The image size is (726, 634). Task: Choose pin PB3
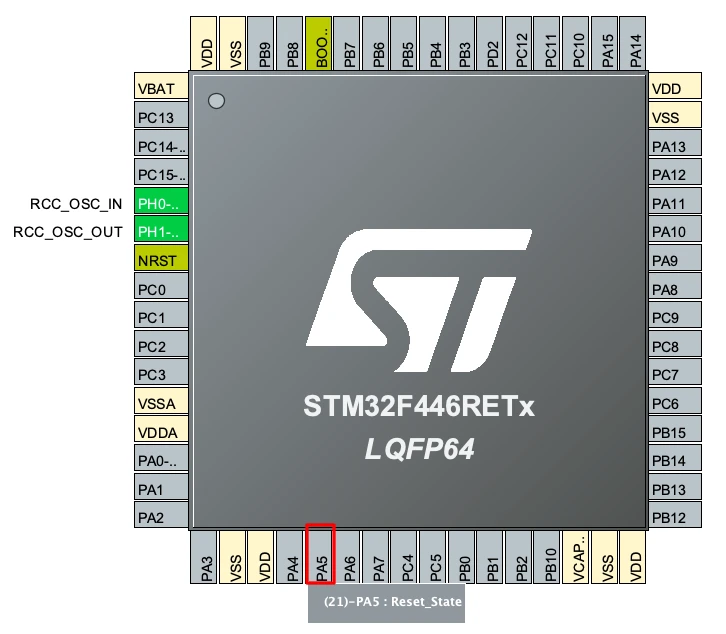462,43
